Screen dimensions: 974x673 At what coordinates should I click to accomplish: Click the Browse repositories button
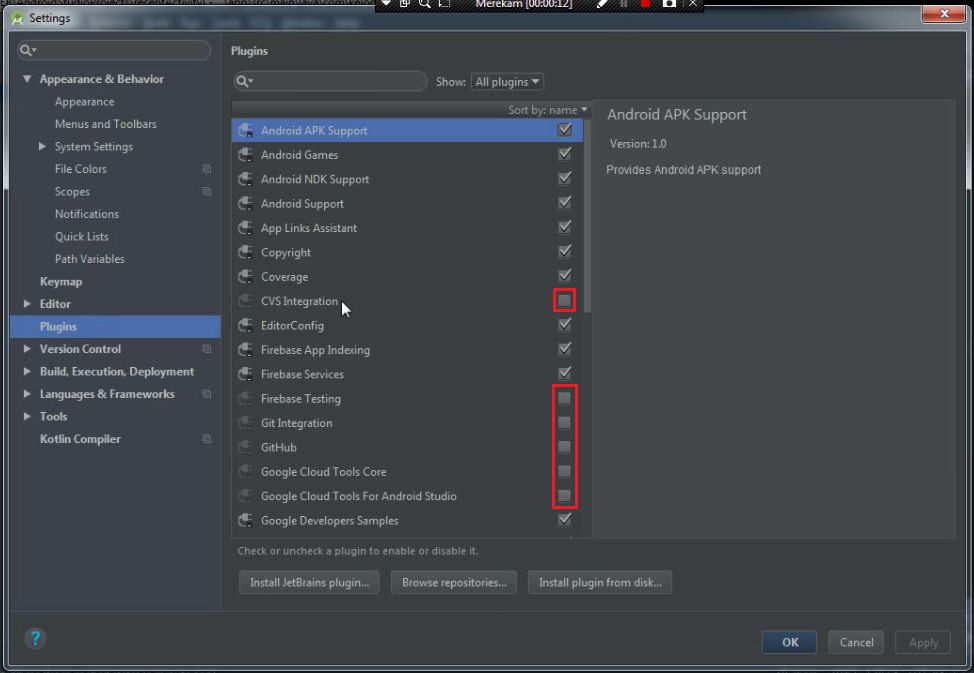(x=454, y=582)
